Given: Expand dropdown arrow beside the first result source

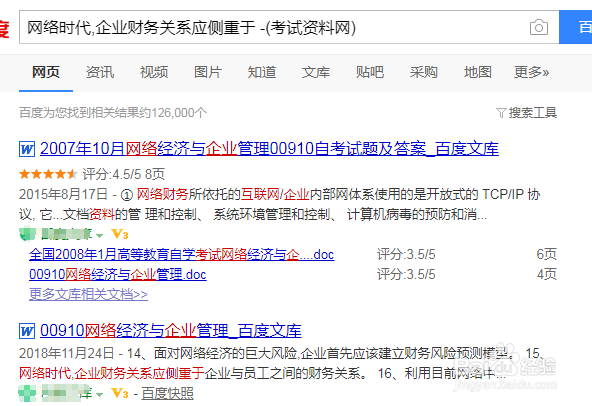Looking at the screenshot, I should [x=99, y=236].
